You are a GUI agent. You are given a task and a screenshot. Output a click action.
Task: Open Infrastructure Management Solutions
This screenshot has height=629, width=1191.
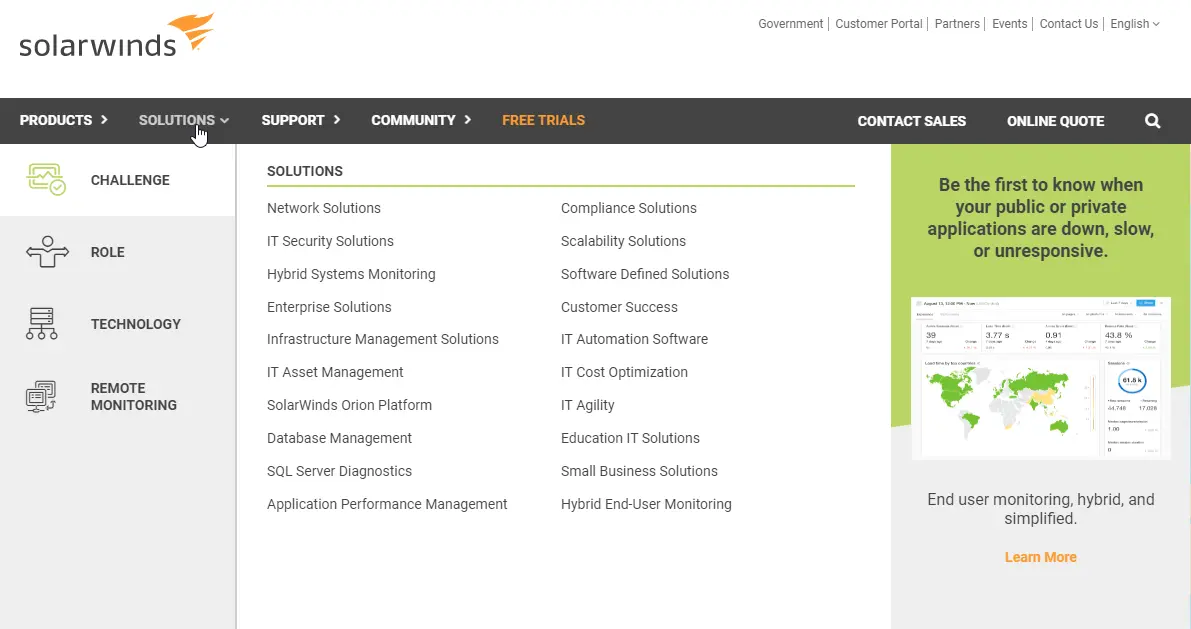[383, 340]
